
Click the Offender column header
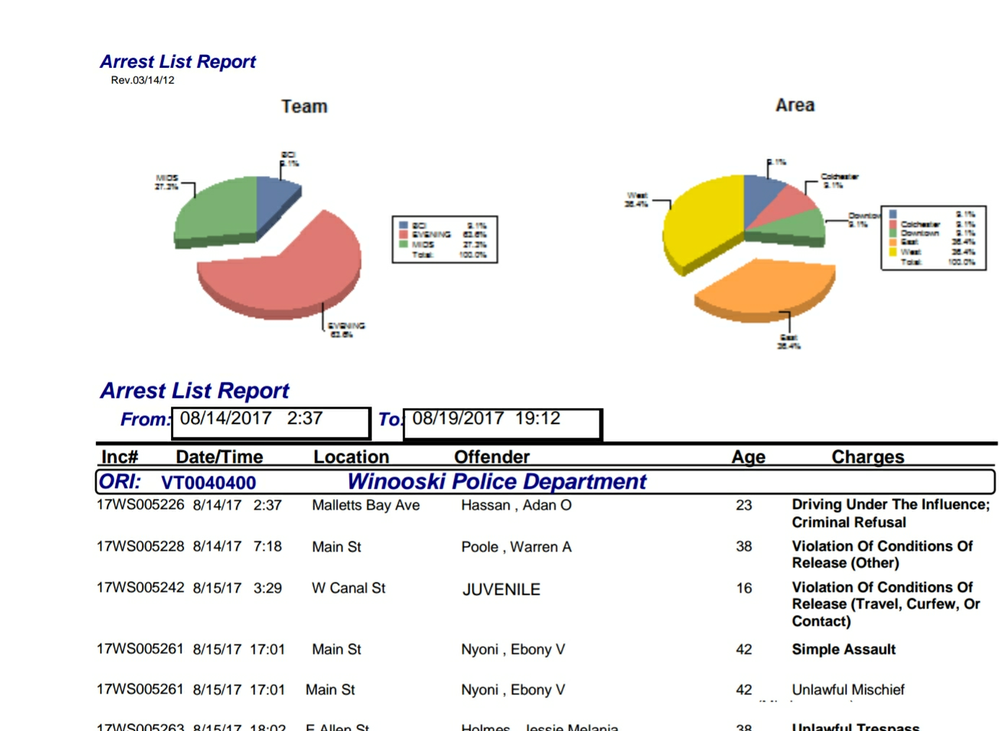click(x=492, y=457)
